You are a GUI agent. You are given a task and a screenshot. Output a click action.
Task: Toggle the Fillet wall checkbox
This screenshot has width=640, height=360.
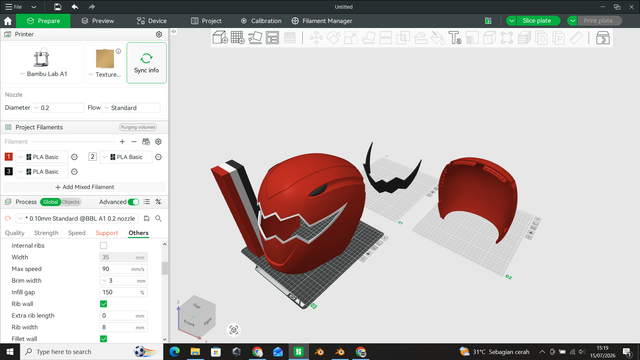pos(103,339)
